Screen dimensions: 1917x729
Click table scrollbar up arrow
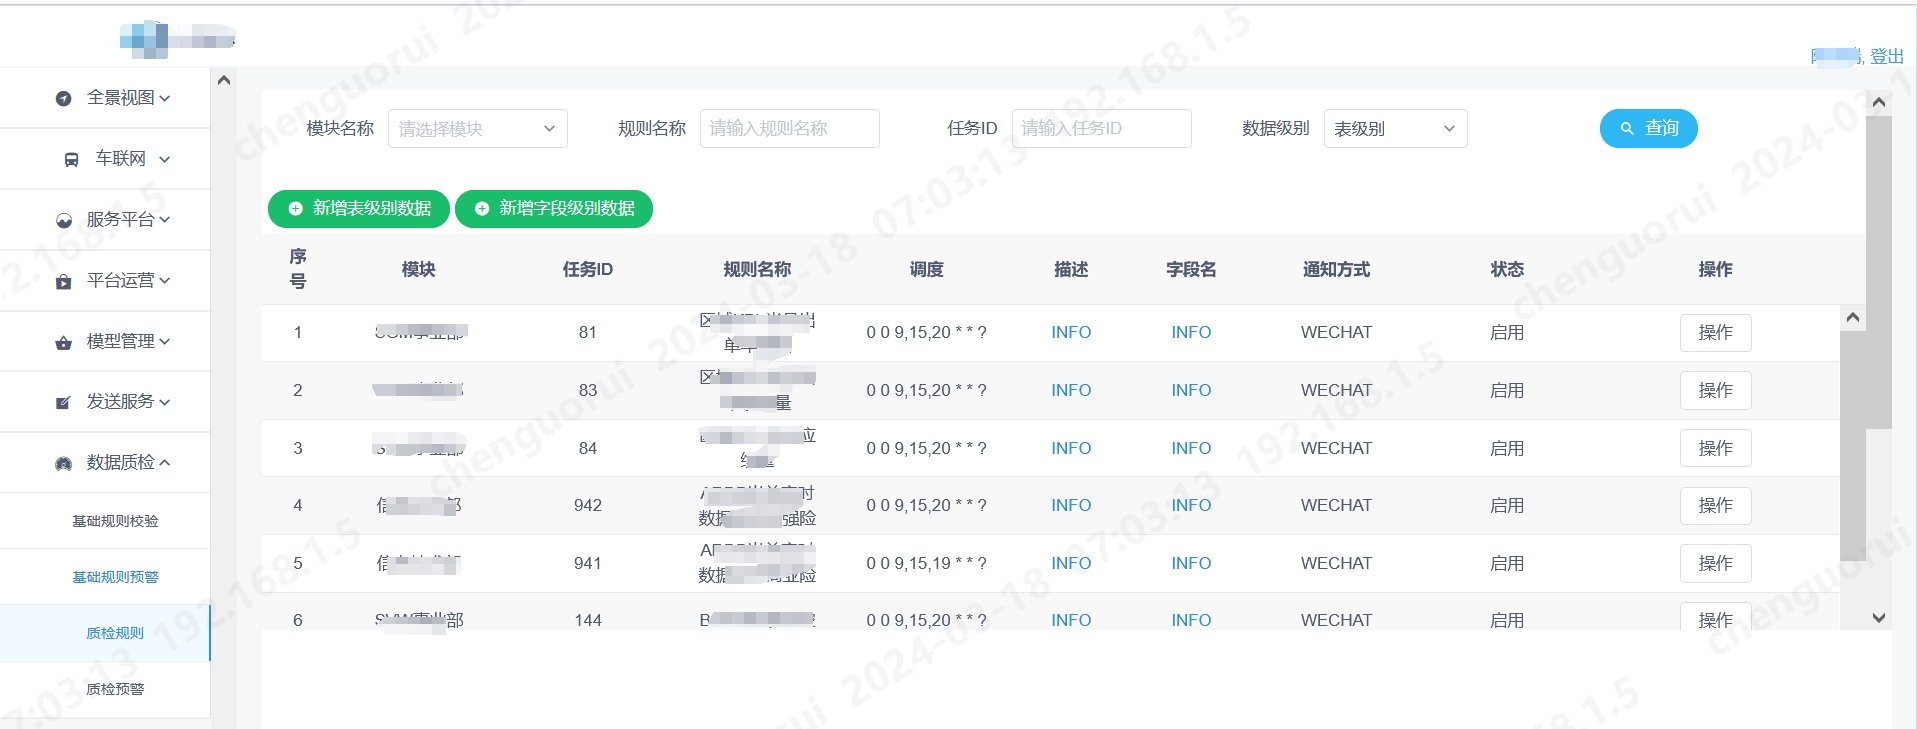(1853, 317)
